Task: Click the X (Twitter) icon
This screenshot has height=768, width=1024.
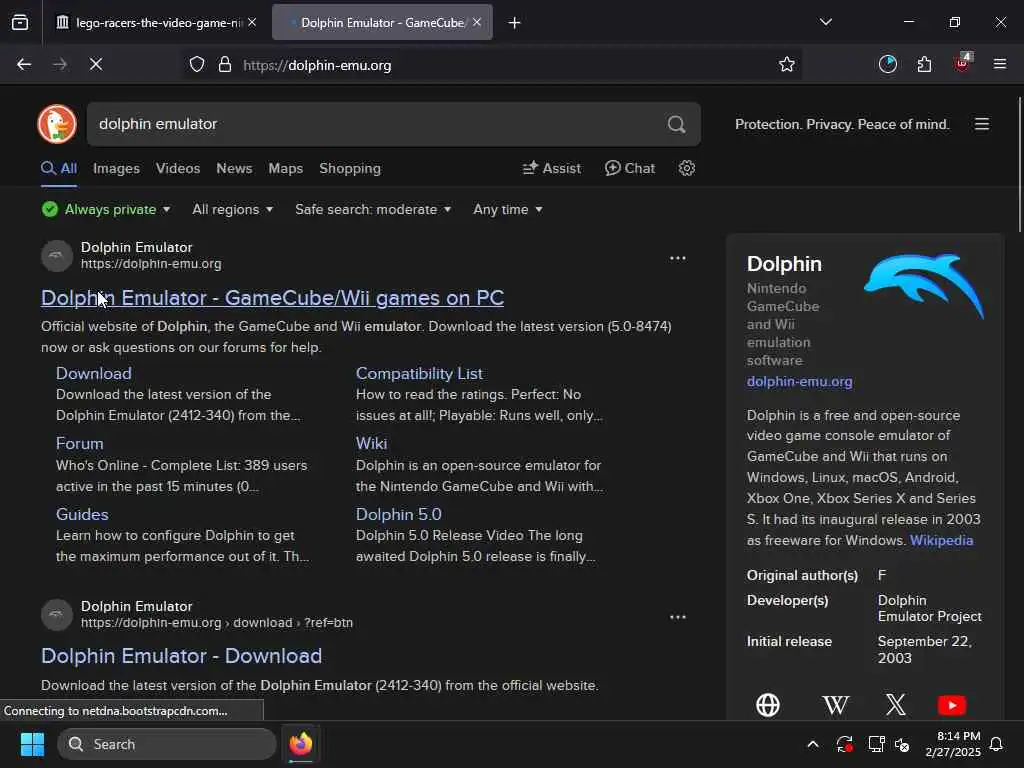Action: pos(895,705)
